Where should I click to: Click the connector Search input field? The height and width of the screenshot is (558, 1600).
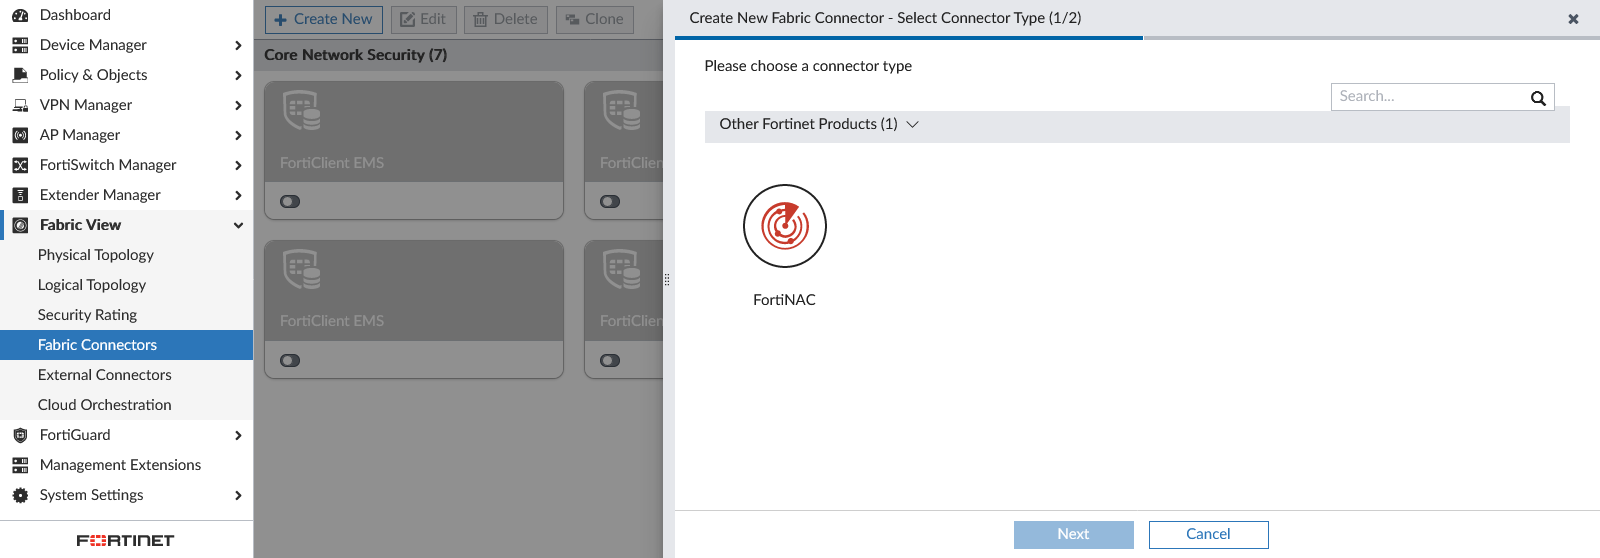click(x=1427, y=97)
